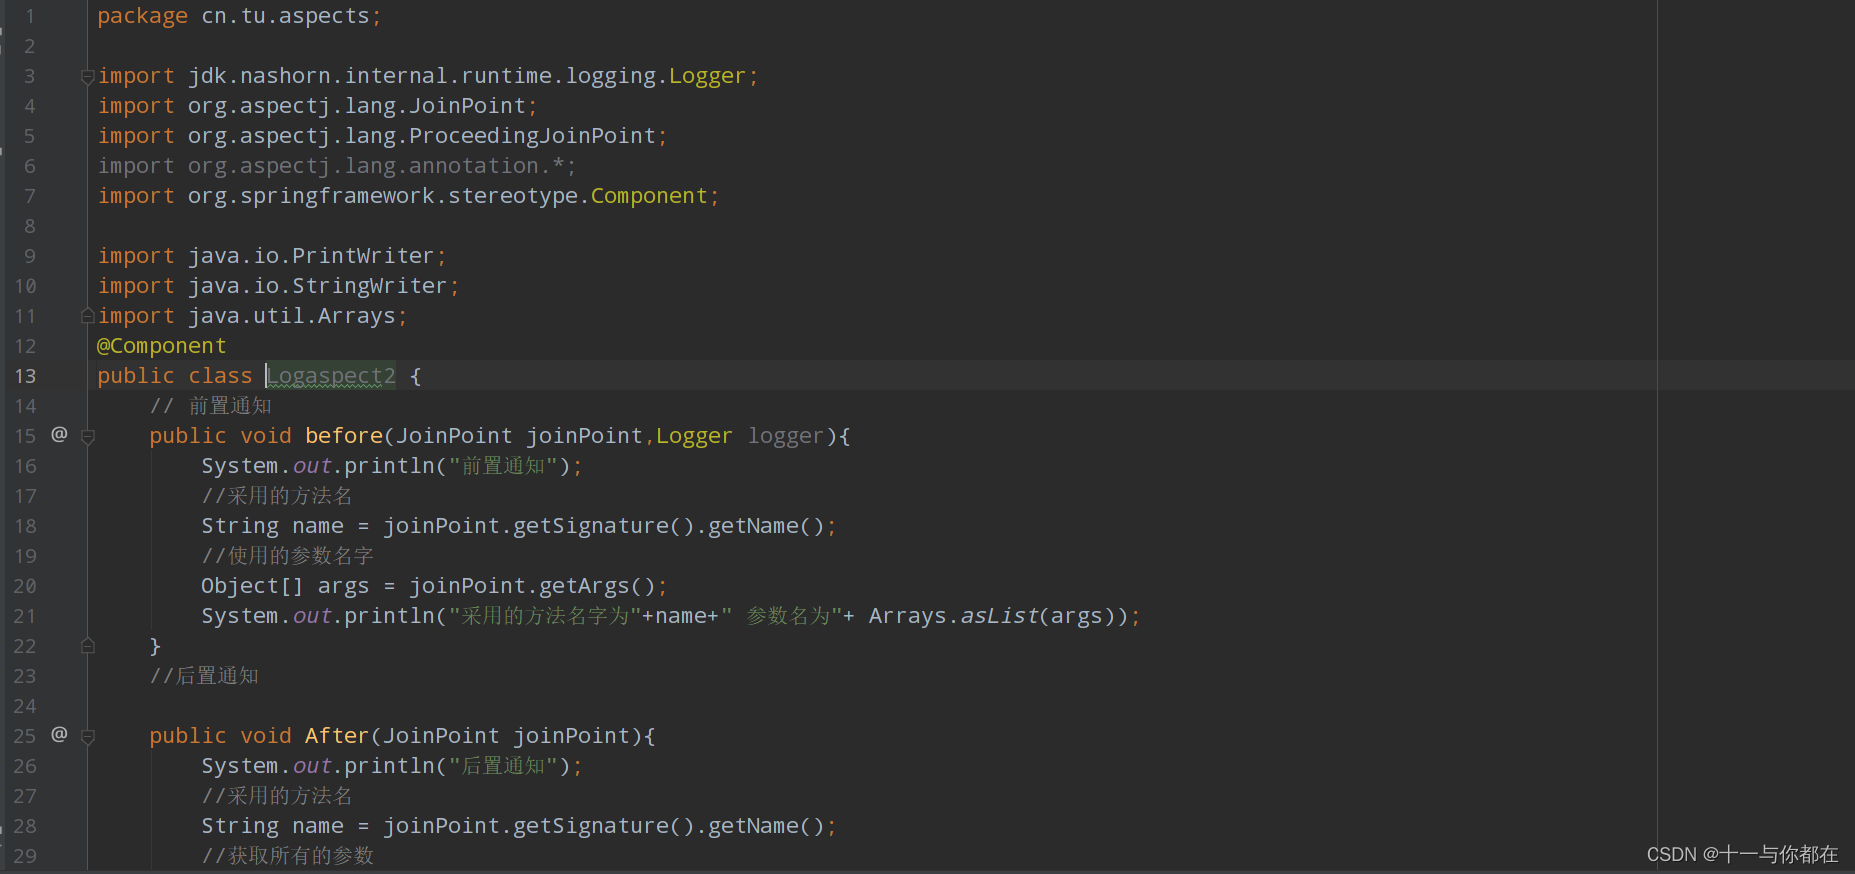1855x874 pixels.
Task: Click comment //后置通知 on line 23
Action: click(204, 676)
